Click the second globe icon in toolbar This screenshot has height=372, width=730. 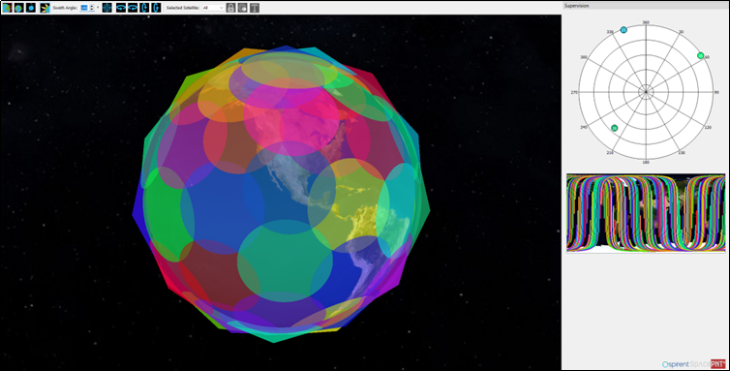[x=19, y=8]
